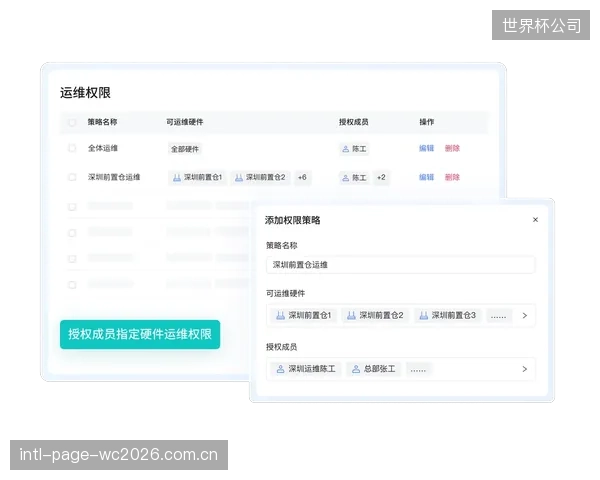
Task: Click the 授权成员 column header
Action: tap(354, 122)
